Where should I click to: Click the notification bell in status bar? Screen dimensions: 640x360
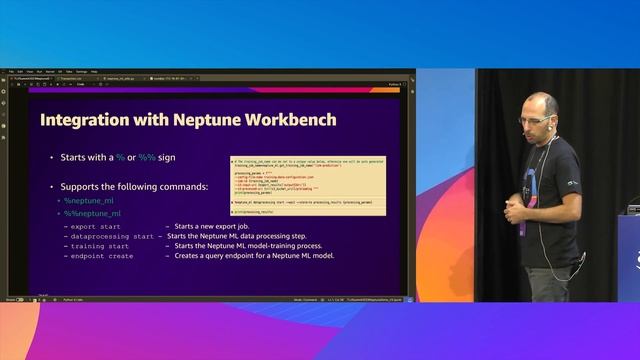point(410,300)
